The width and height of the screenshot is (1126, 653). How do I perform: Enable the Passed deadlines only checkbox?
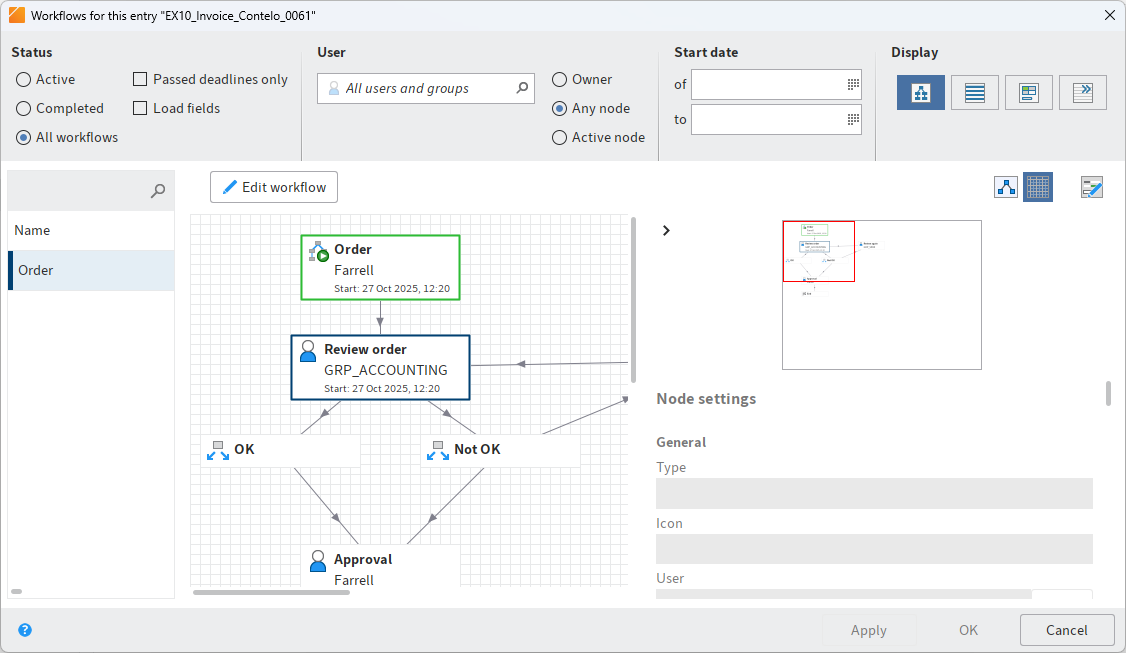(139, 78)
